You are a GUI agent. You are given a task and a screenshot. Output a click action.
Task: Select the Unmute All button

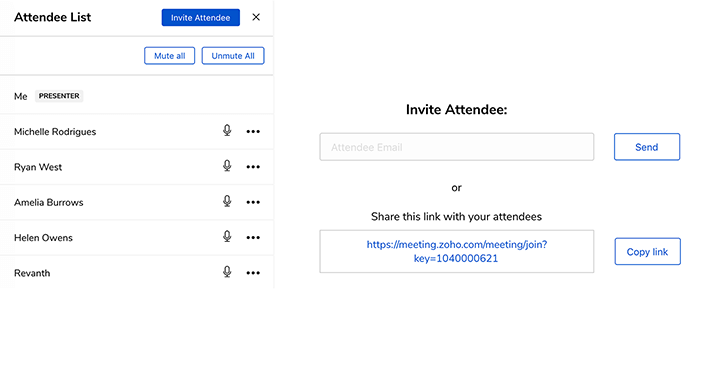pos(233,55)
